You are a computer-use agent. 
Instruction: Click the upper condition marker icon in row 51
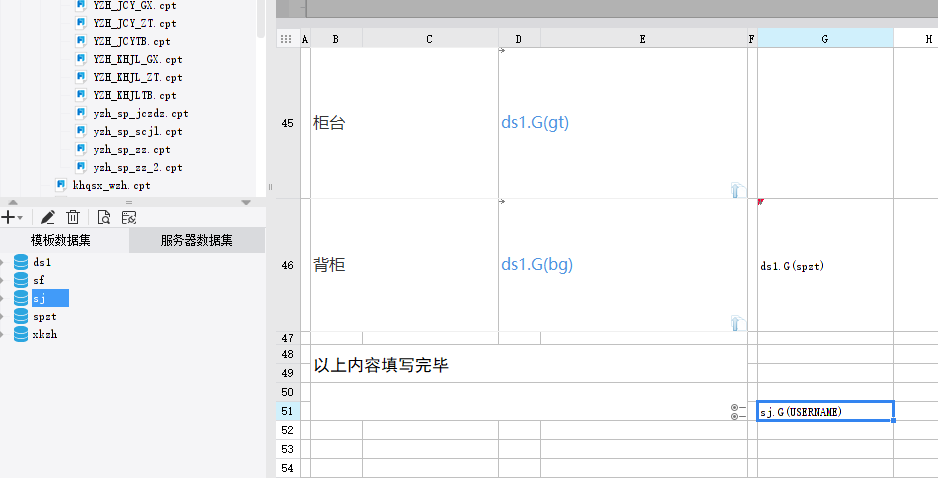coord(738,407)
